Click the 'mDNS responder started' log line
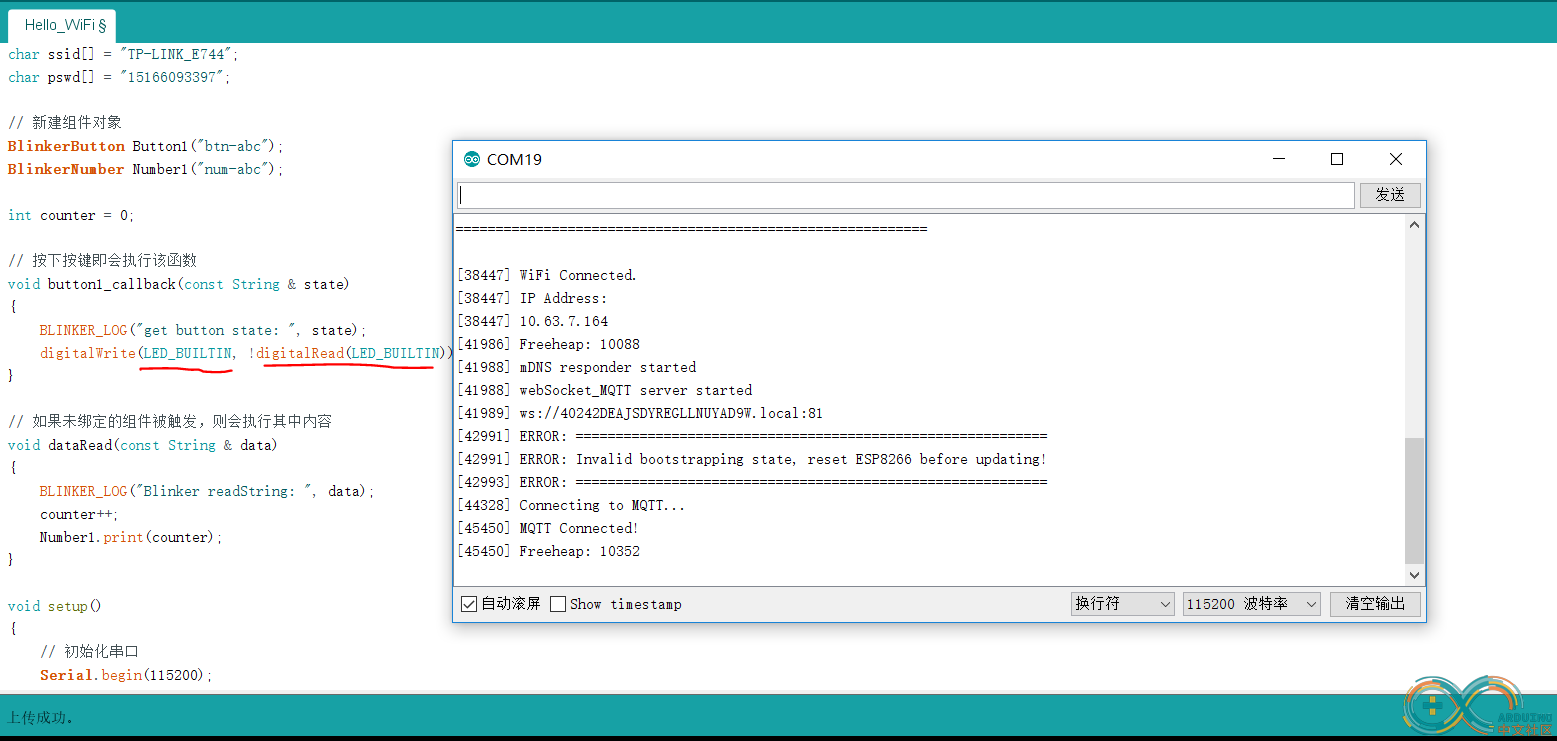1557x741 pixels. coord(577,367)
